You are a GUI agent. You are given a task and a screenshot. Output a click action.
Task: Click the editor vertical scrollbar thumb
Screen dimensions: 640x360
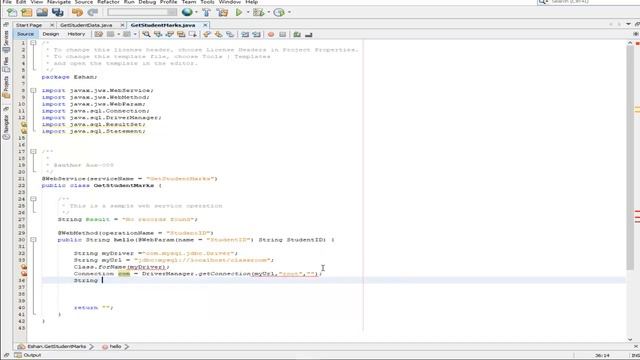pyautogui.click(x=630, y=157)
